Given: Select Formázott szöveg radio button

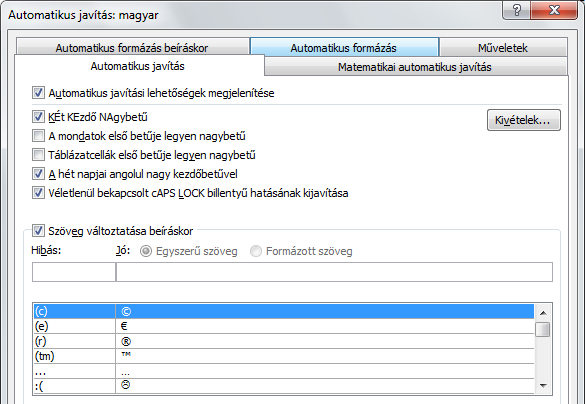Looking at the screenshot, I should tap(256, 251).
